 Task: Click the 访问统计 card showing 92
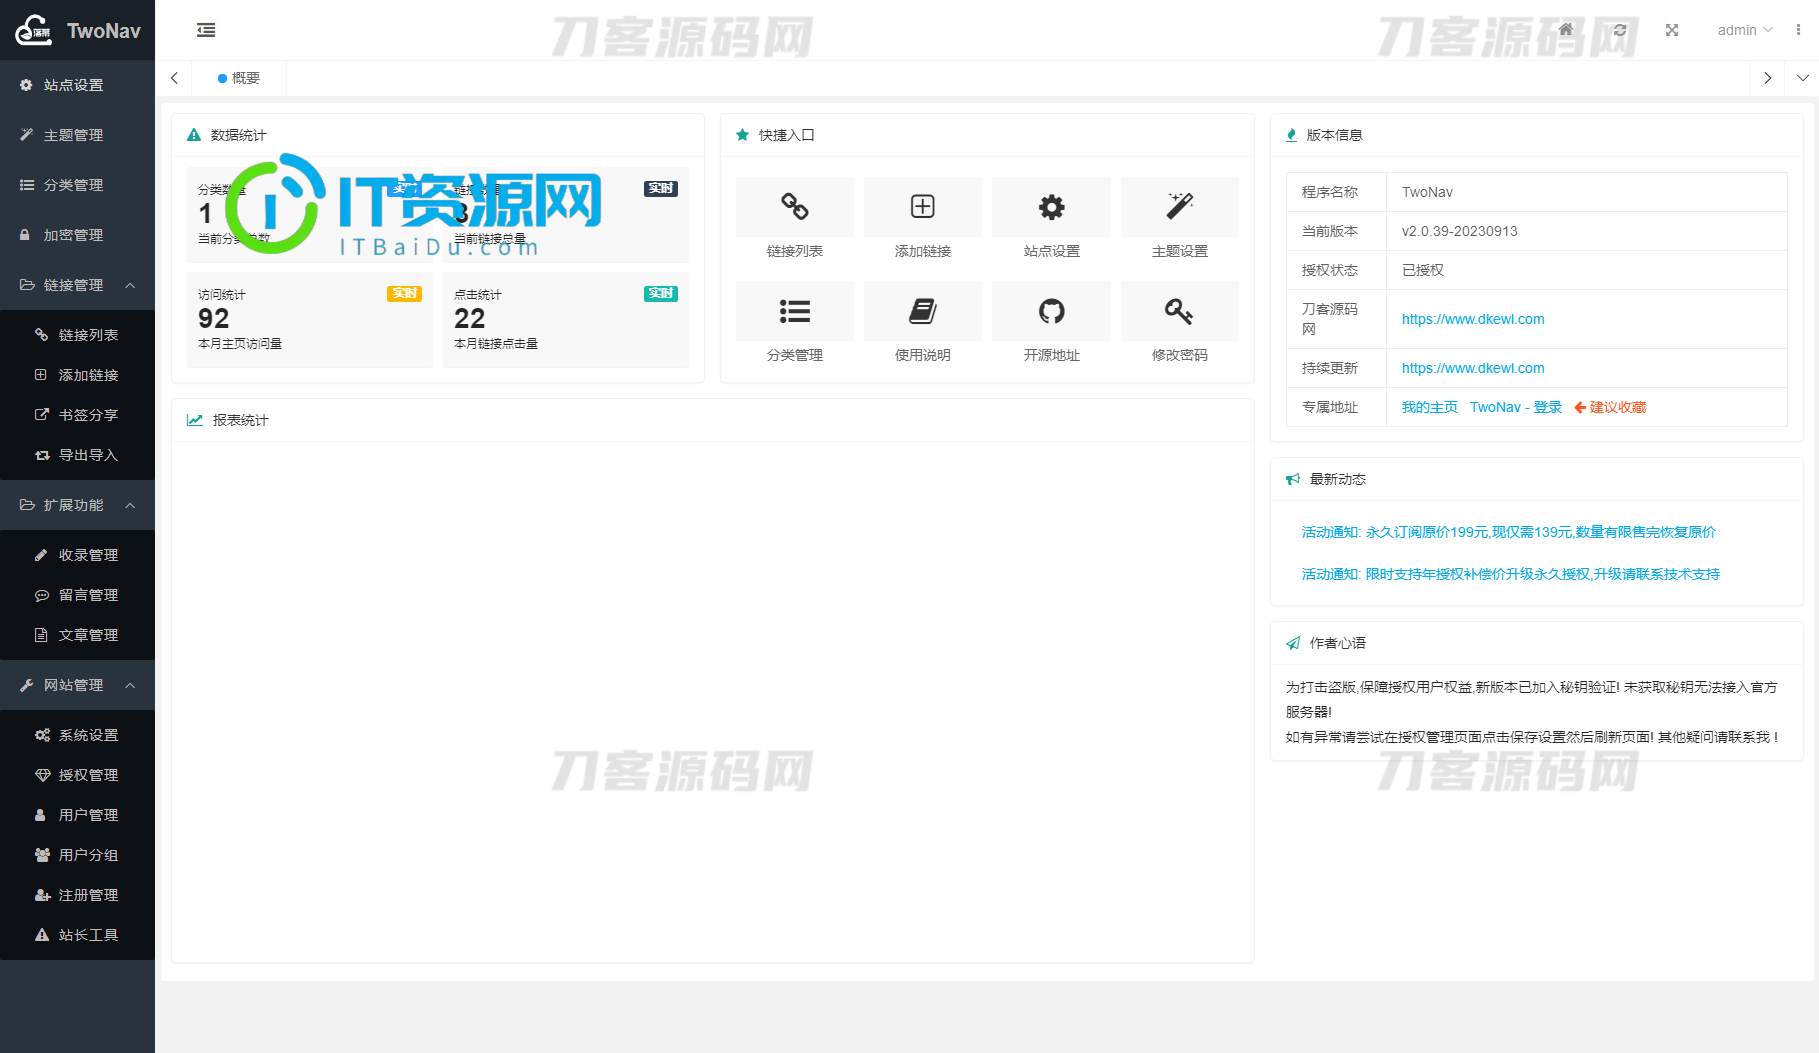(310, 320)
